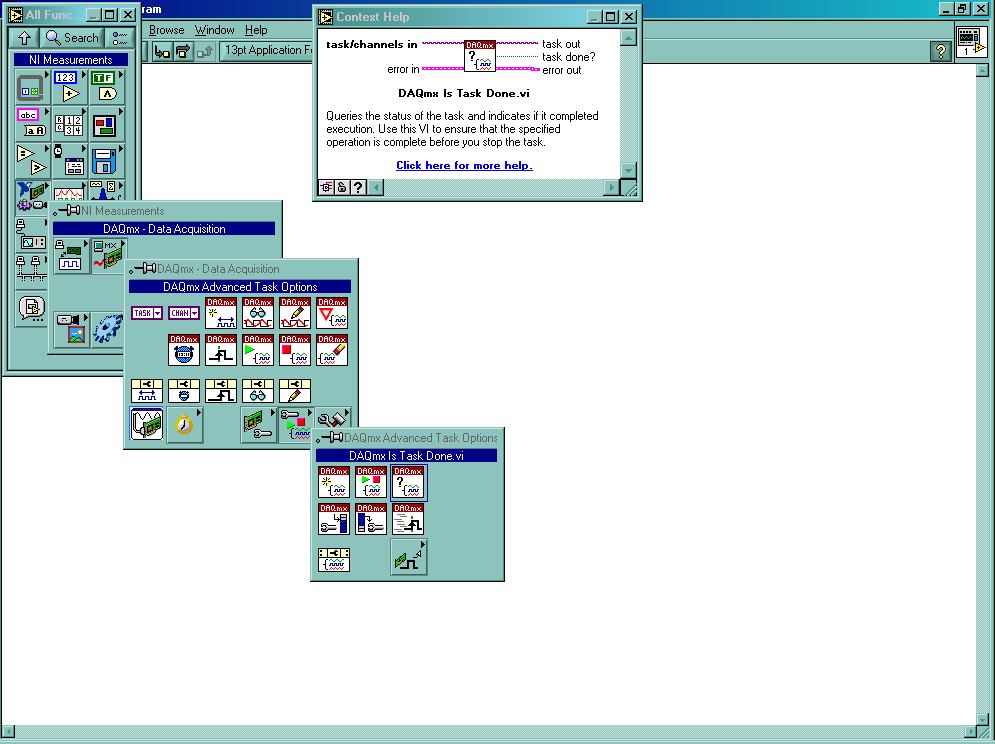The width and height of the screenshot is (995, 744).
Task: Click the DAQmx buffer-to-wrench configuration icon
Action: (371, 519)
